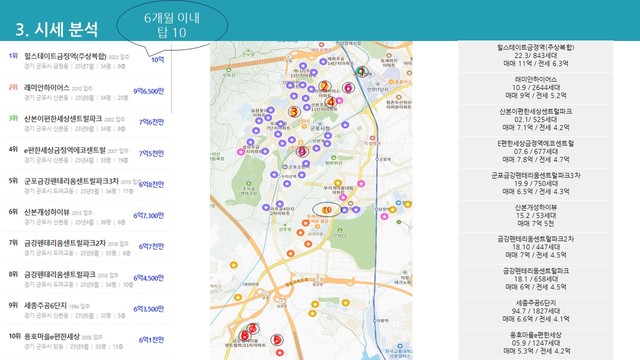The height and width of the screenshot is (360, 640).
Task: Select 9위 세종주공6단지 entry
Action: coord(86,310)
